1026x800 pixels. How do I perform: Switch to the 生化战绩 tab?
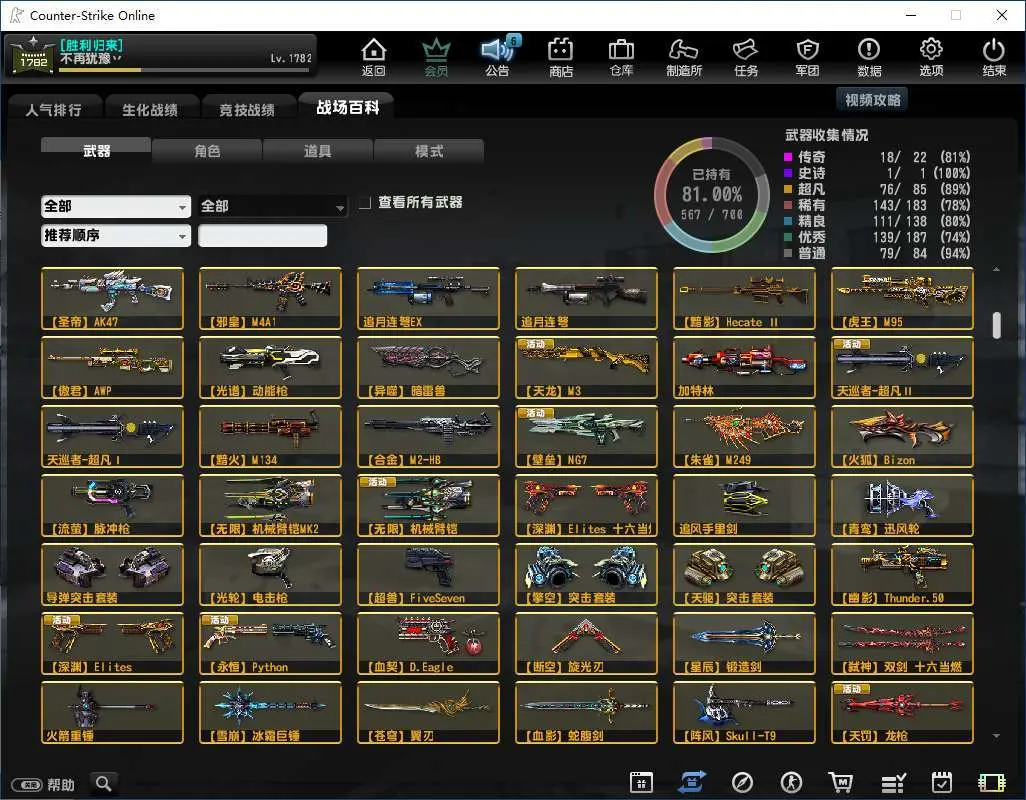(150, 109)
